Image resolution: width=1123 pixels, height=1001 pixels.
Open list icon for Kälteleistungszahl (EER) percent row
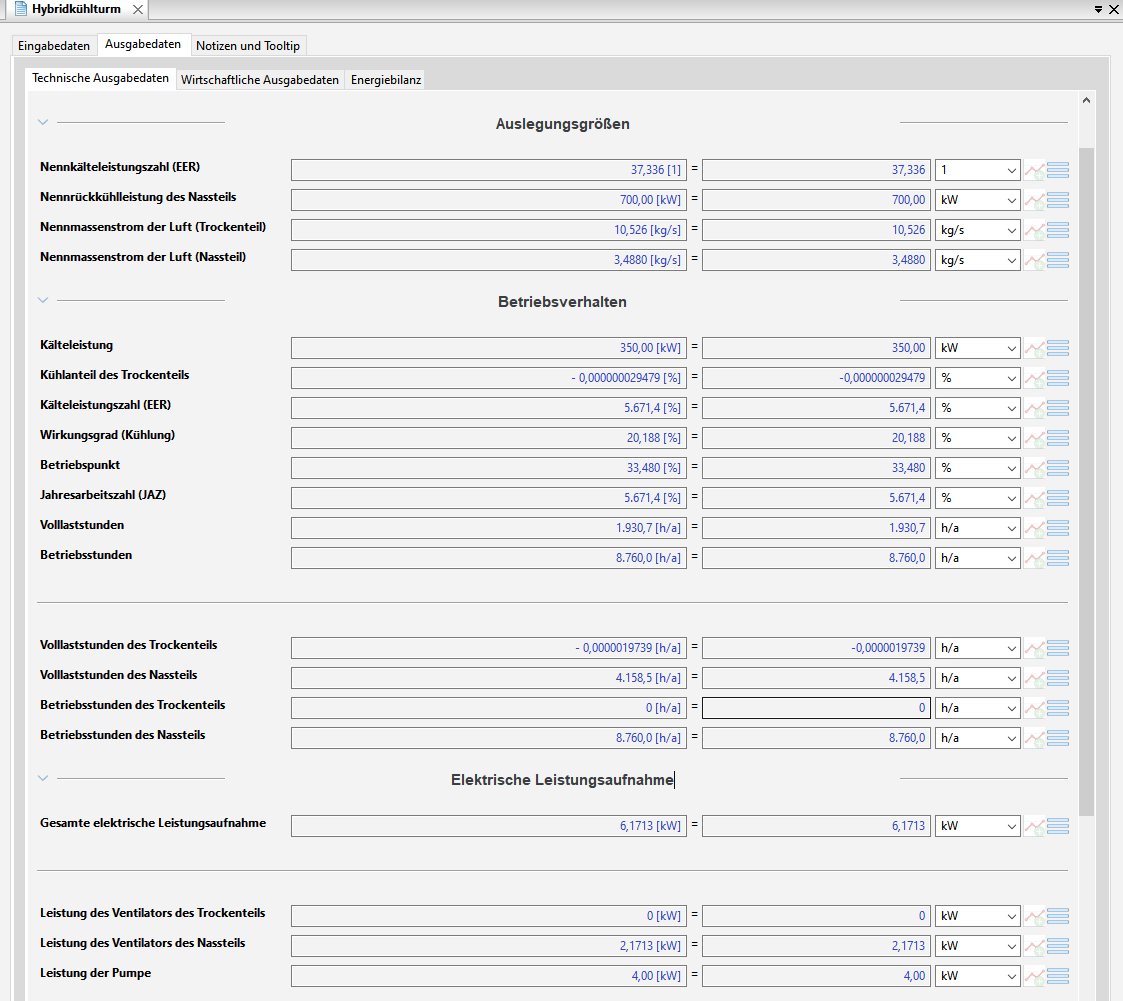tap(1058, 408)
